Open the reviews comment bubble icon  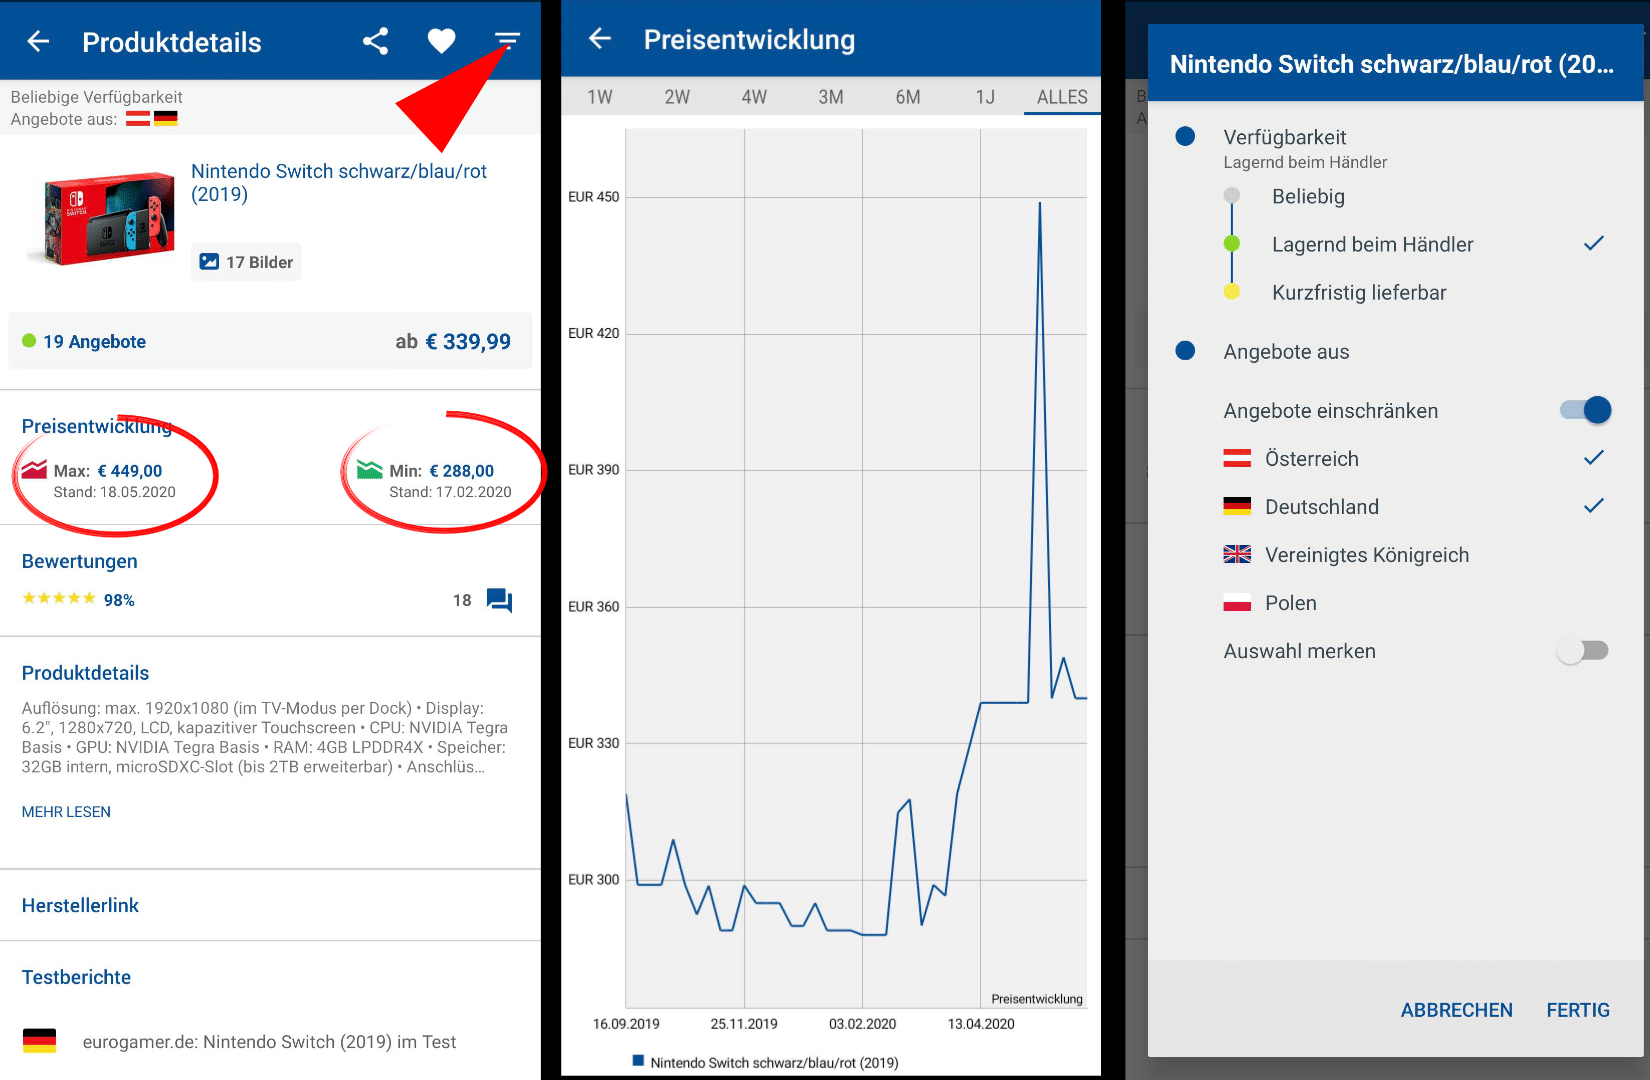click(x=499, y=600)
